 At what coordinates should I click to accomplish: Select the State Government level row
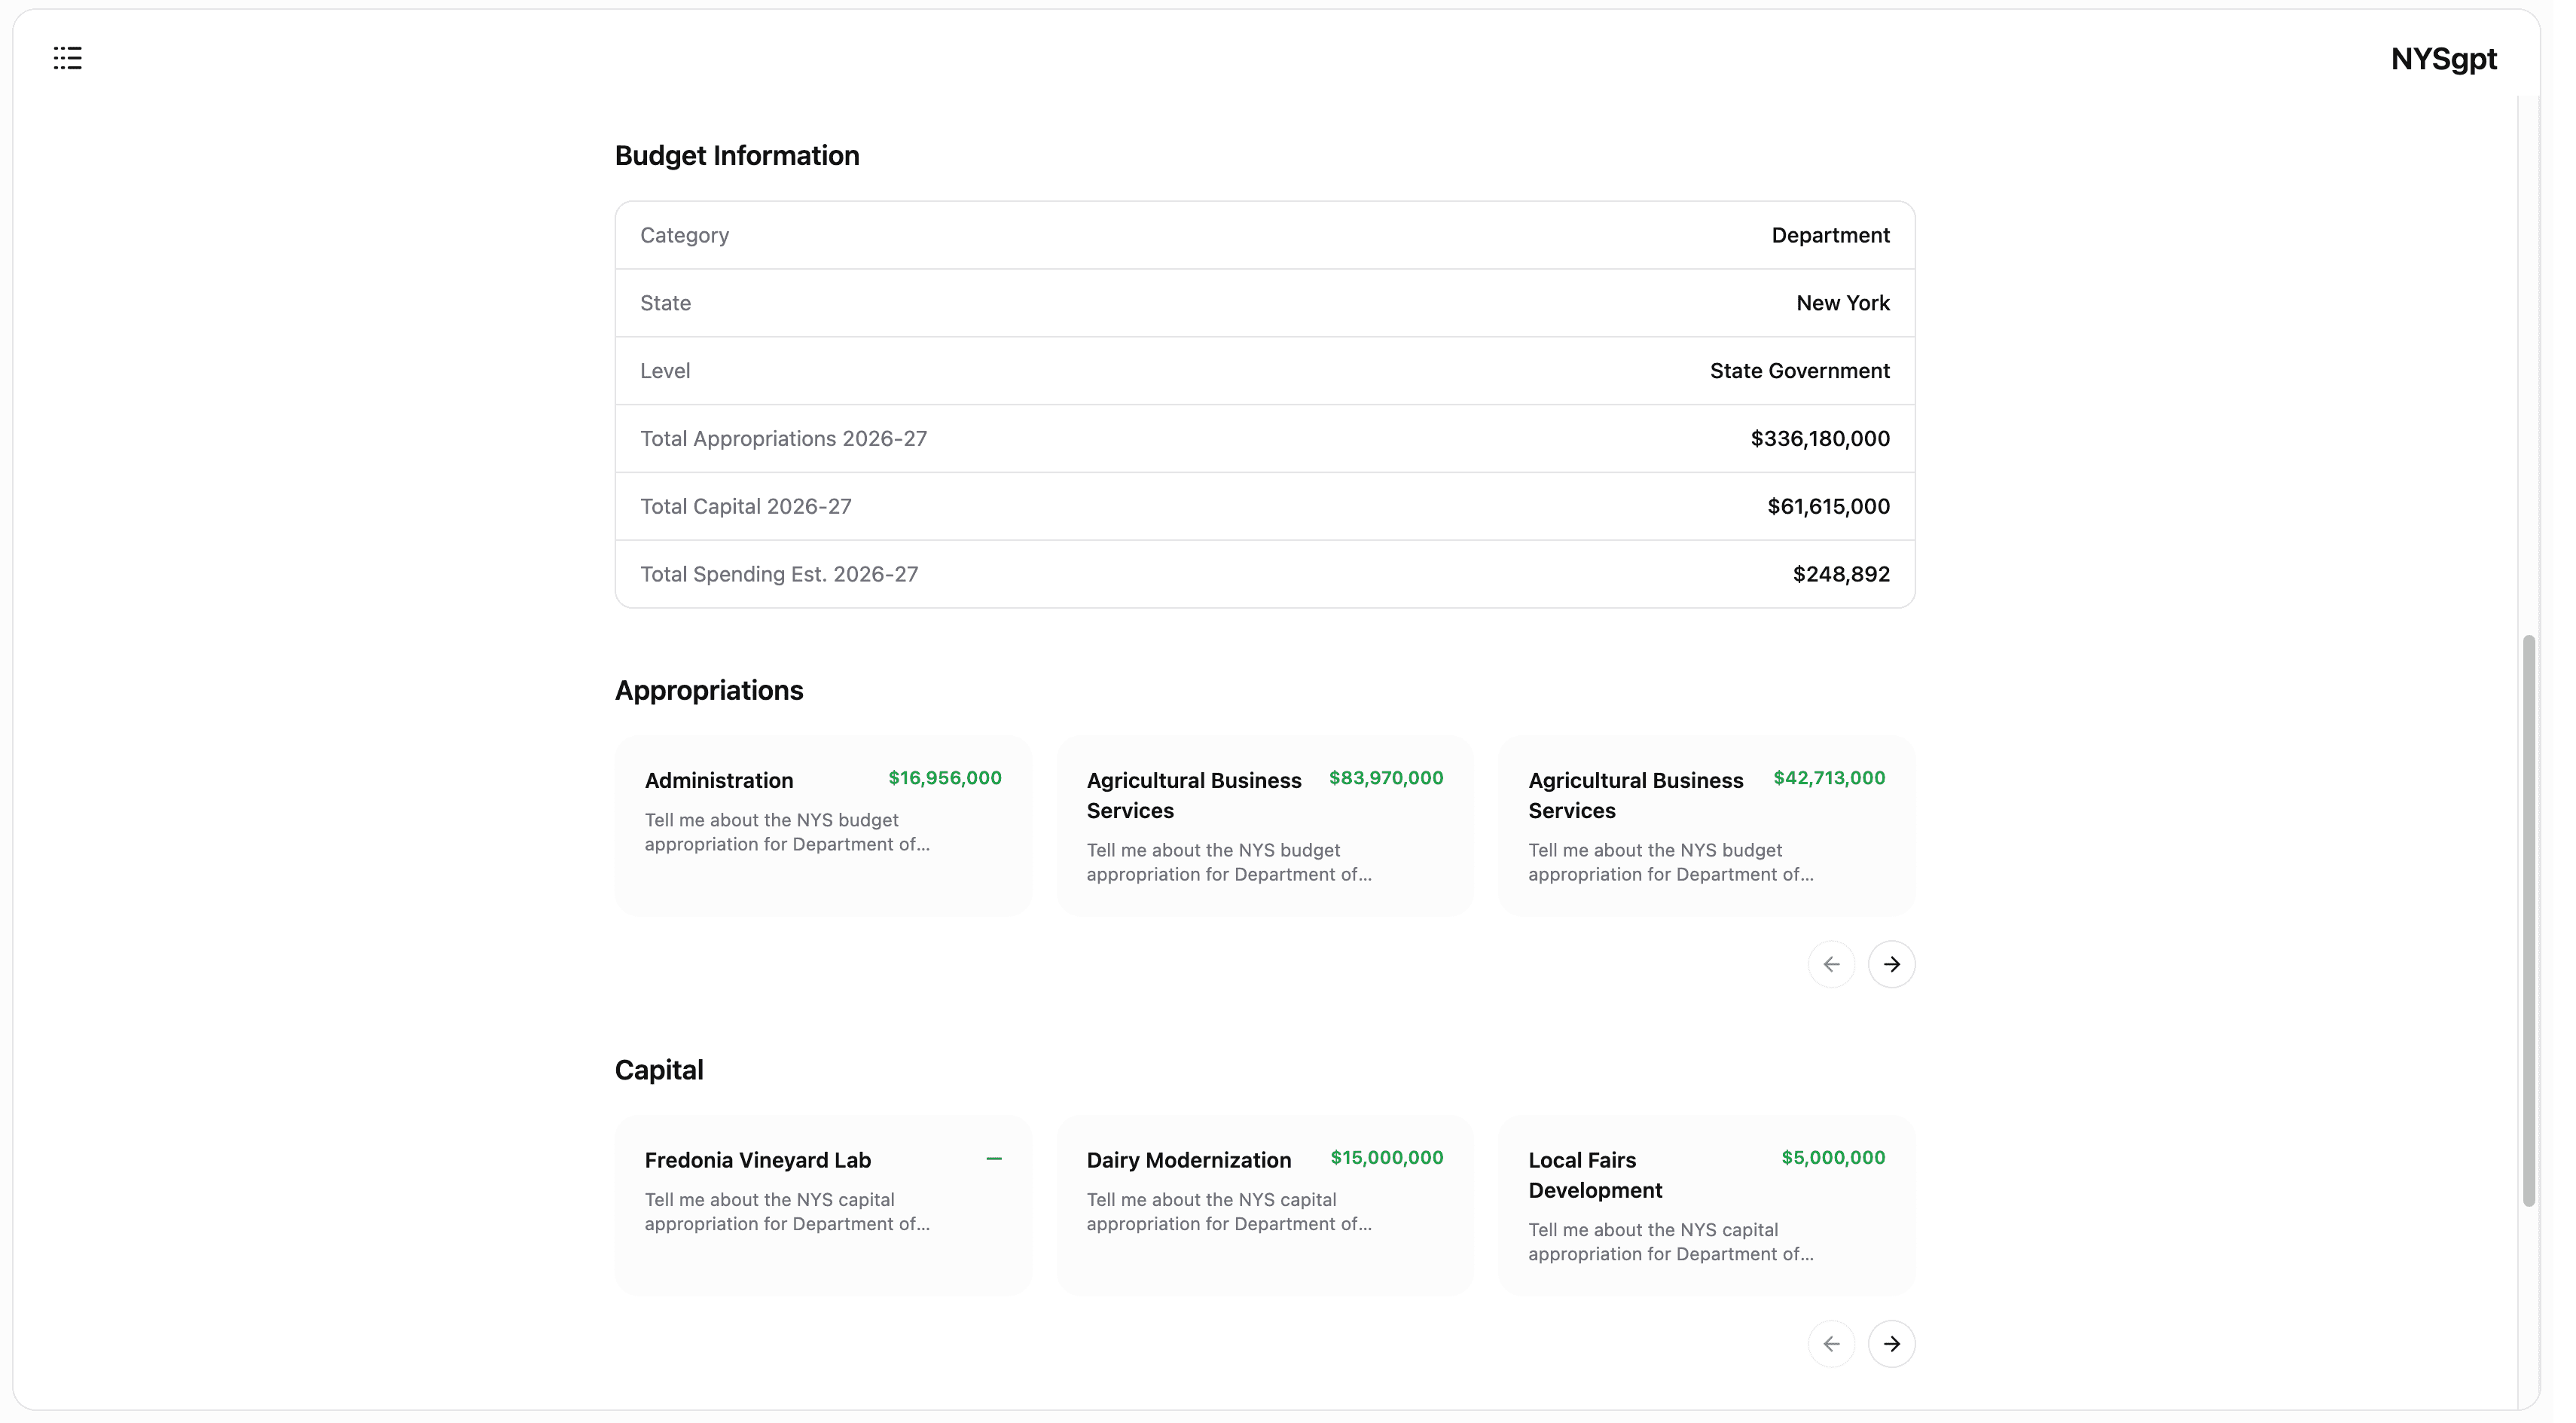click(1264, 370)
